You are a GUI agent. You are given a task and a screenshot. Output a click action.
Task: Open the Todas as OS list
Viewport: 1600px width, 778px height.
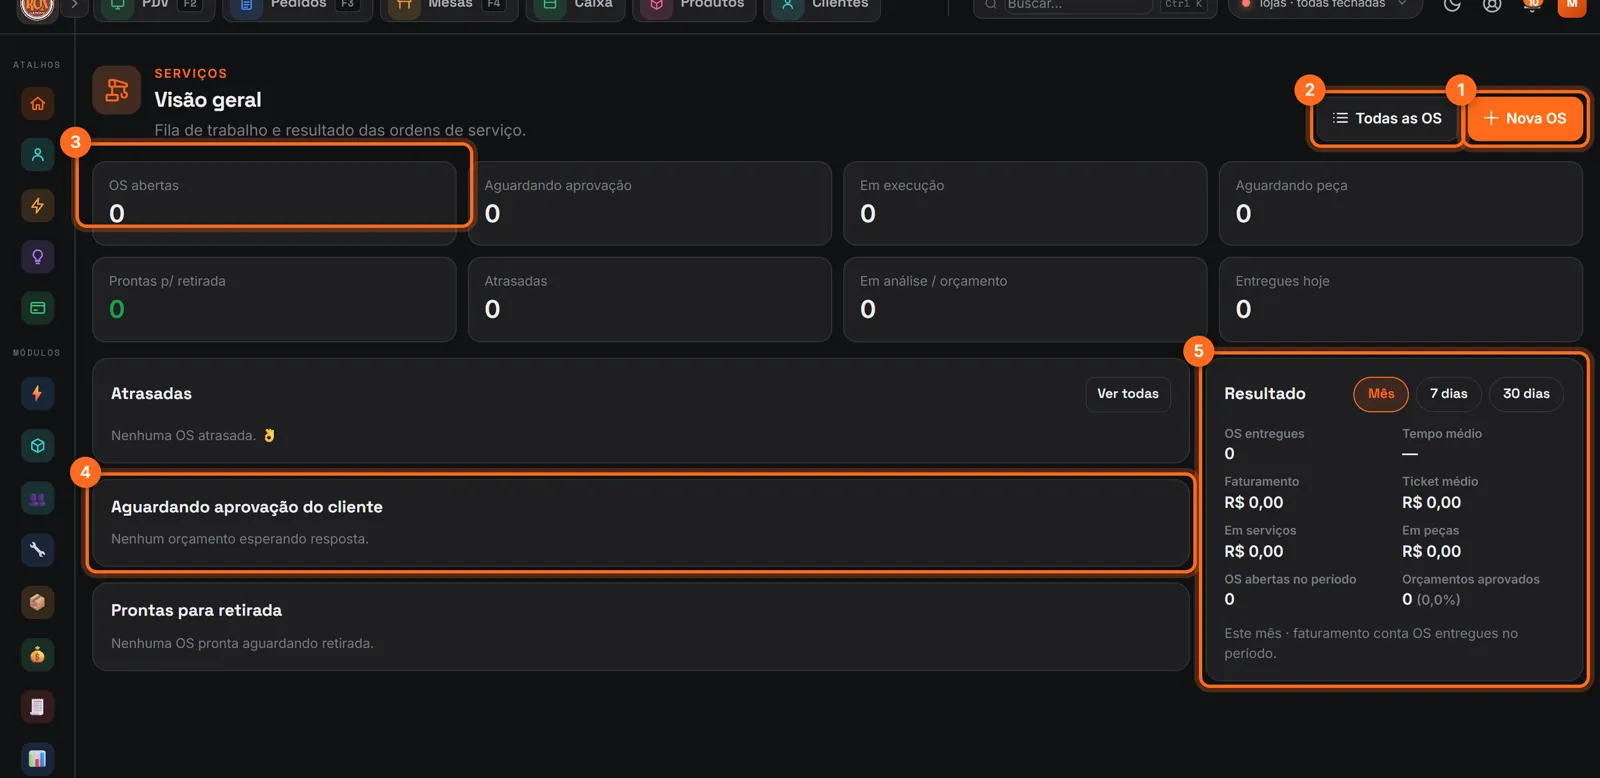1387,118
